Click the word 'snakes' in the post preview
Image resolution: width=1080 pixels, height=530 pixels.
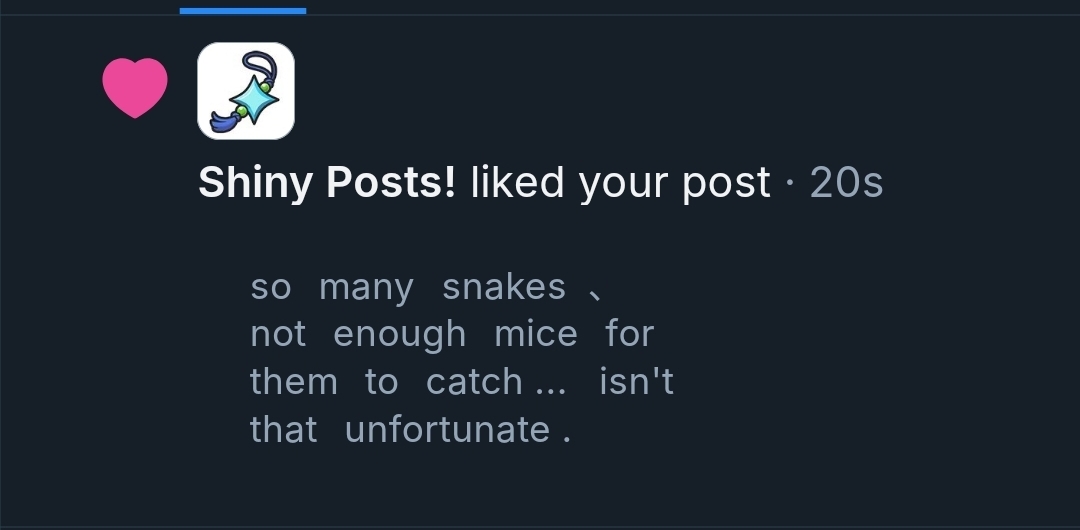coord(503,287)
